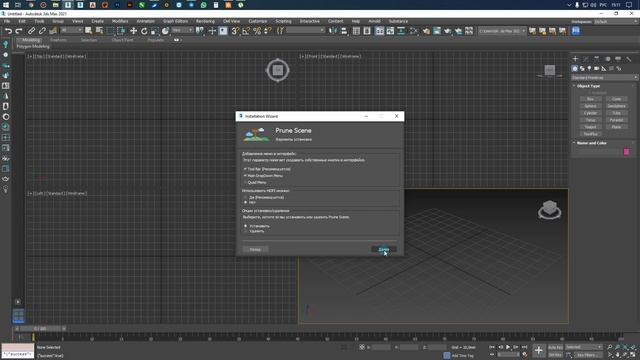
Task: Click the Box primitive button
Action: pyautogui.click(x=591, y=99)
